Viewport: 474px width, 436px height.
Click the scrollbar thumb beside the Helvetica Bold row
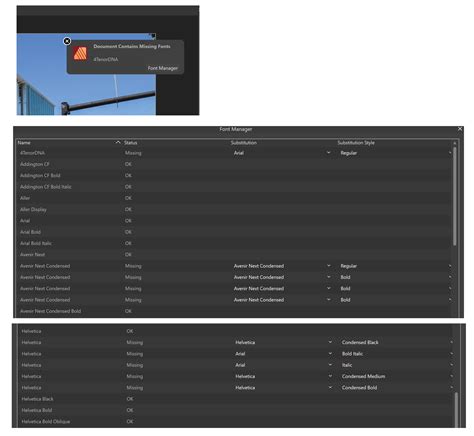[x=456, y=409]
